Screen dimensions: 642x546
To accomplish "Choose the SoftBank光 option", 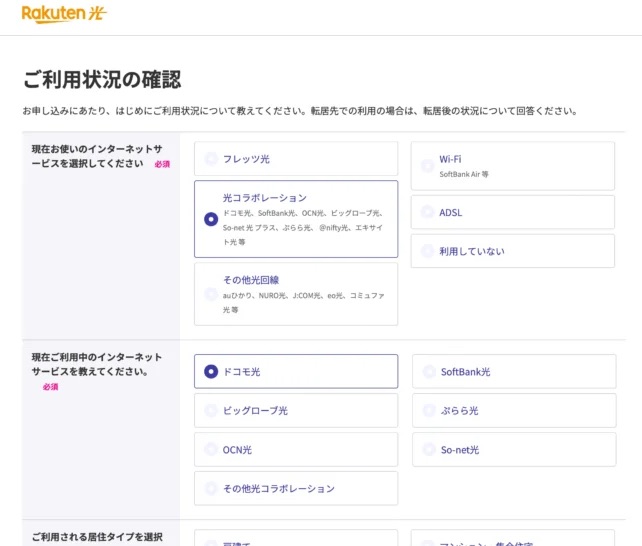I will tap(514, 371).
